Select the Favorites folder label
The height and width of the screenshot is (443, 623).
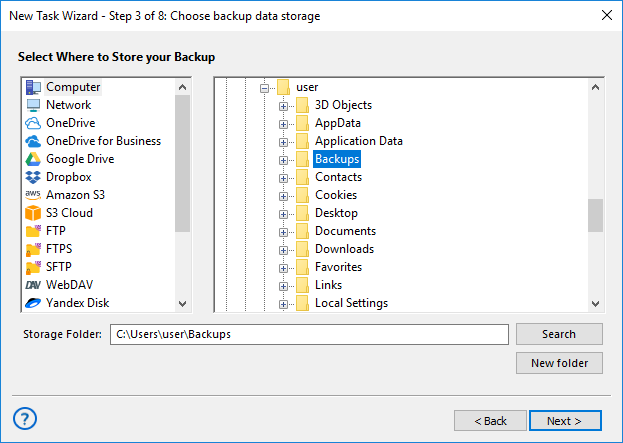[339, 267]
